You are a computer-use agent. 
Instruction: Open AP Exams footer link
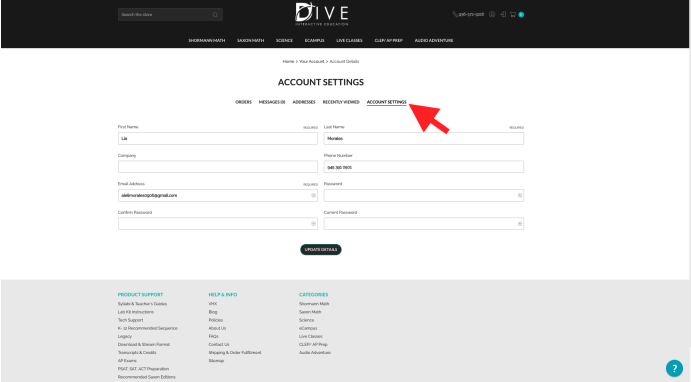(127, 361)
